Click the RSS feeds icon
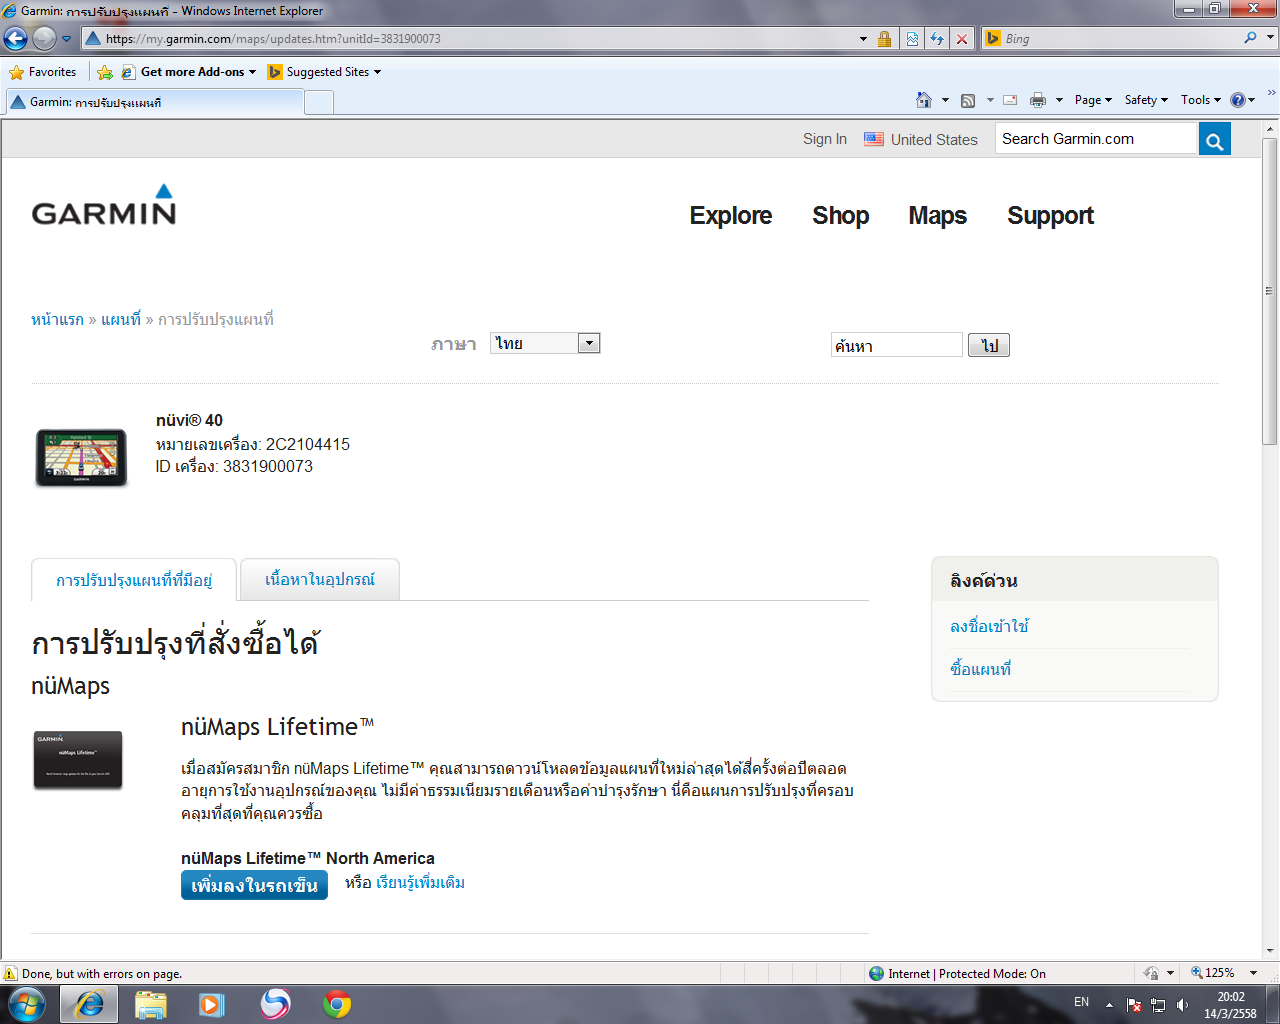Viewport: 1280px width, 1024px height. tap(968, 100)
